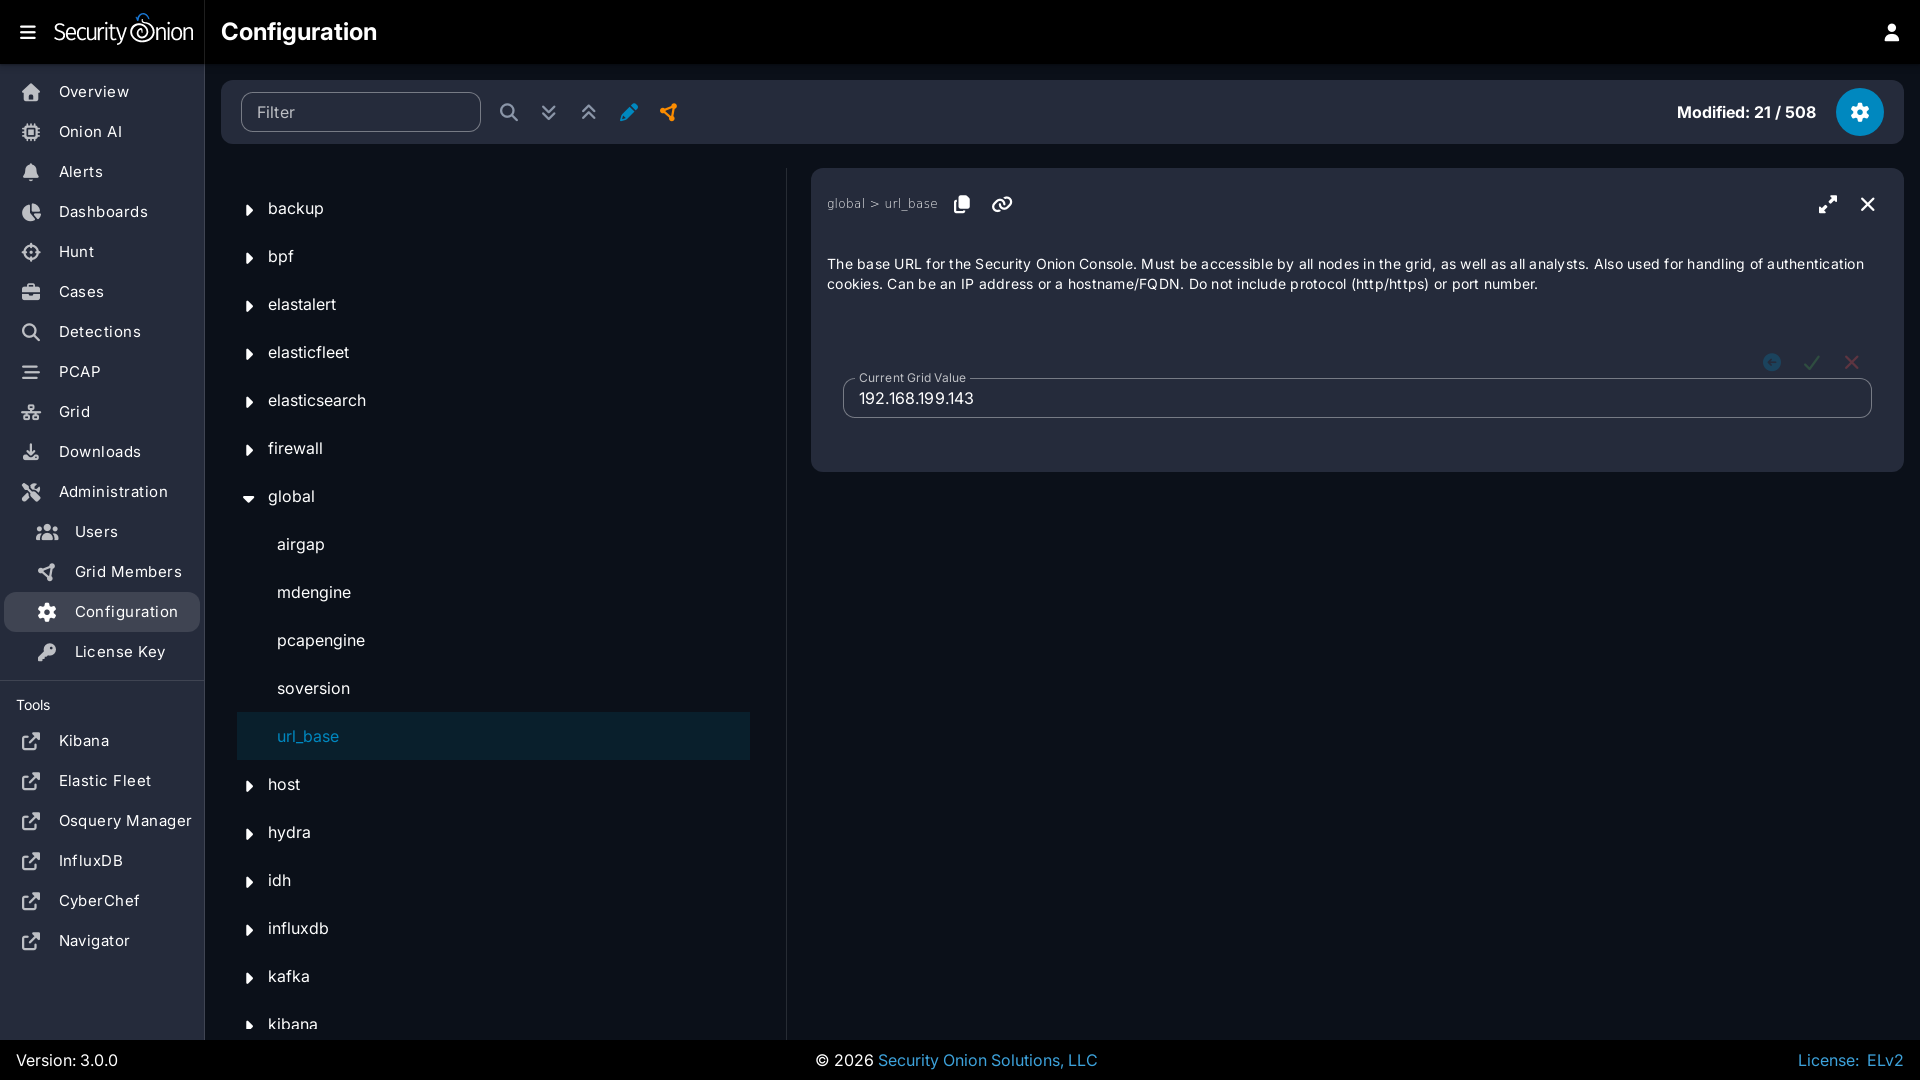
Task: Expand the firewall settings node
Action: coord(249,450)
